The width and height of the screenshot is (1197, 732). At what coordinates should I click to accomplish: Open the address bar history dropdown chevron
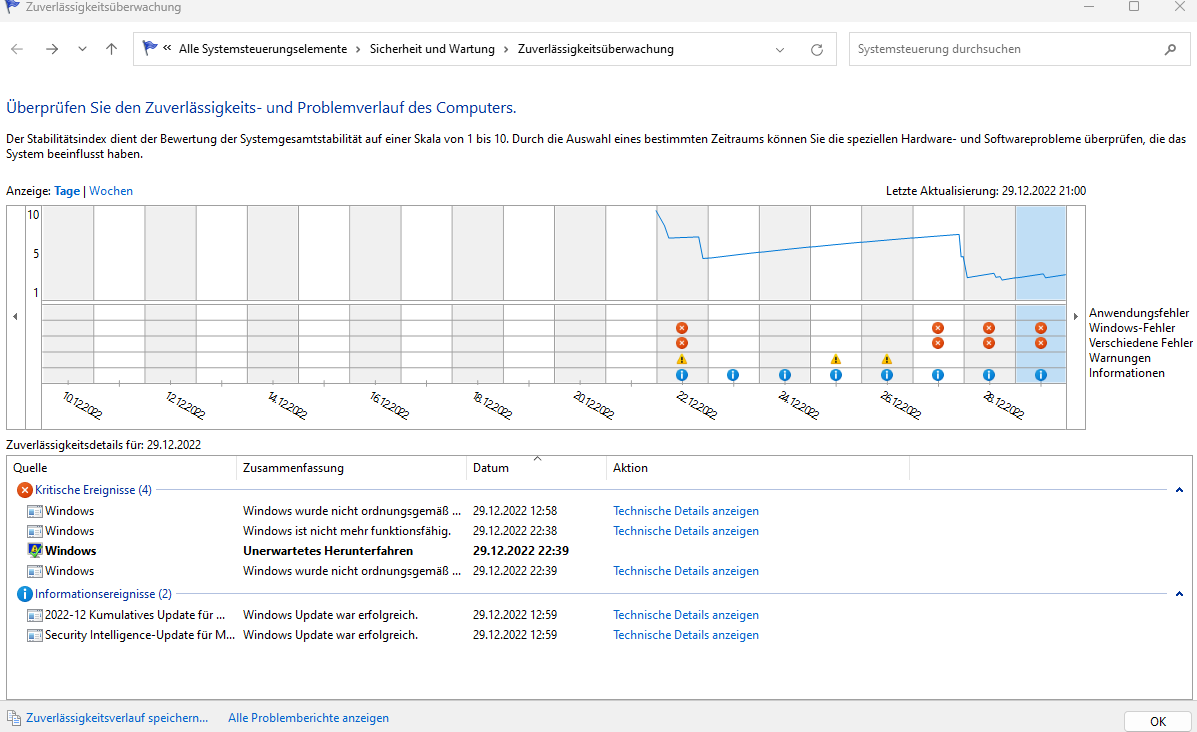point(779,50)
